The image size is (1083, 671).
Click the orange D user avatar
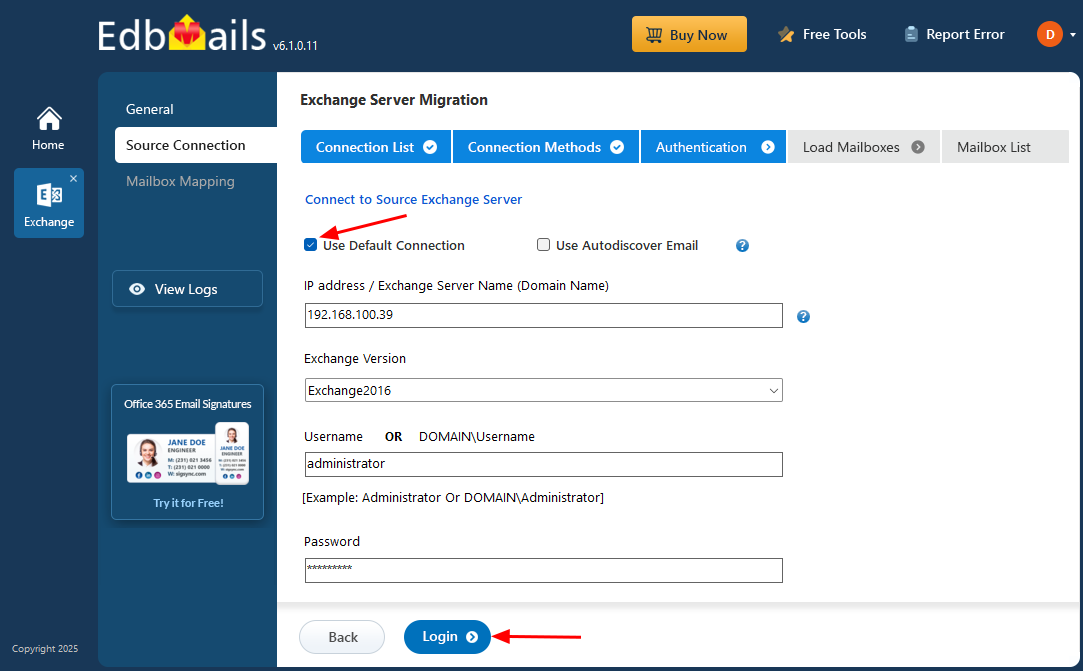click(x=1049, y=35)
